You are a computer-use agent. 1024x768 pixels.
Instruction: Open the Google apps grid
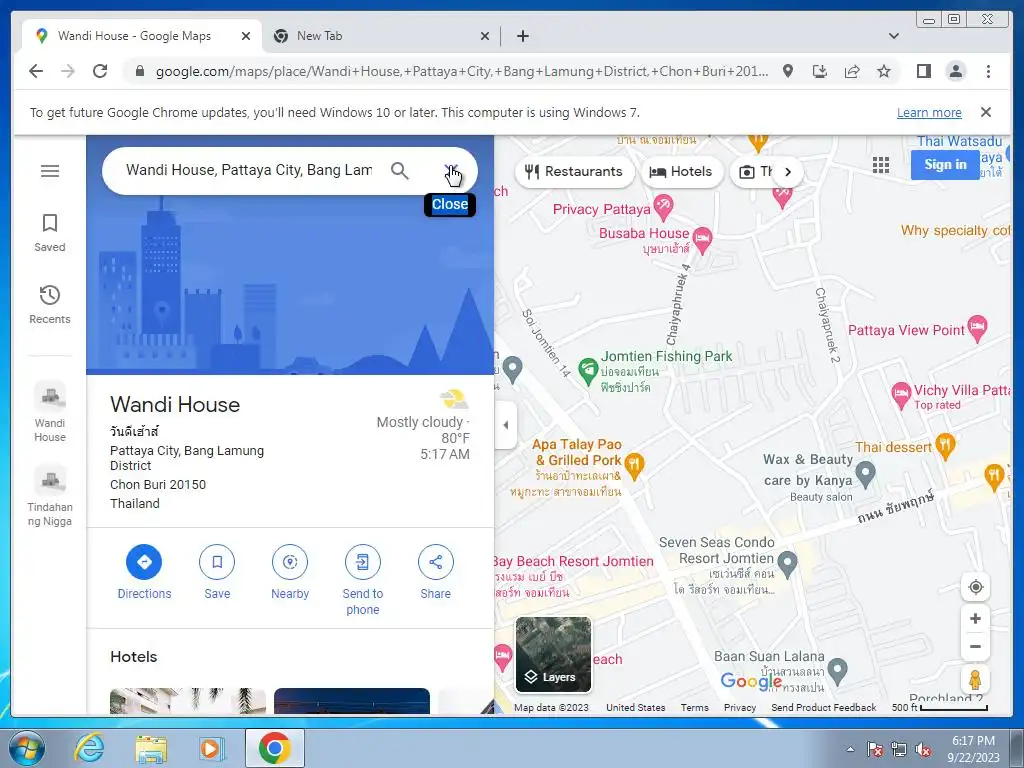[881, 165]
